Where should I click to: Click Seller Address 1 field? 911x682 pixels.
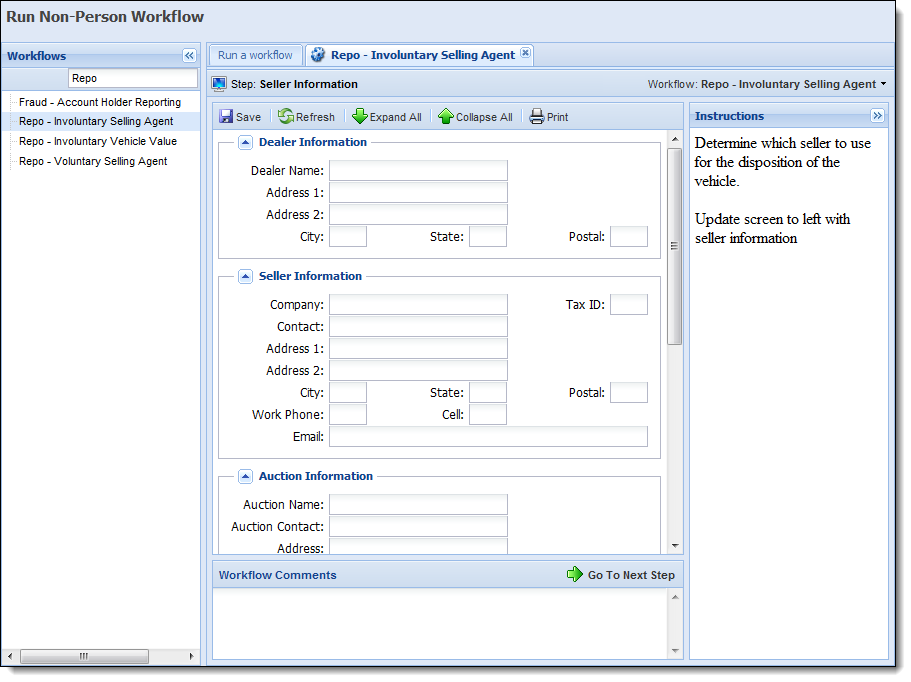click(418, 349)
